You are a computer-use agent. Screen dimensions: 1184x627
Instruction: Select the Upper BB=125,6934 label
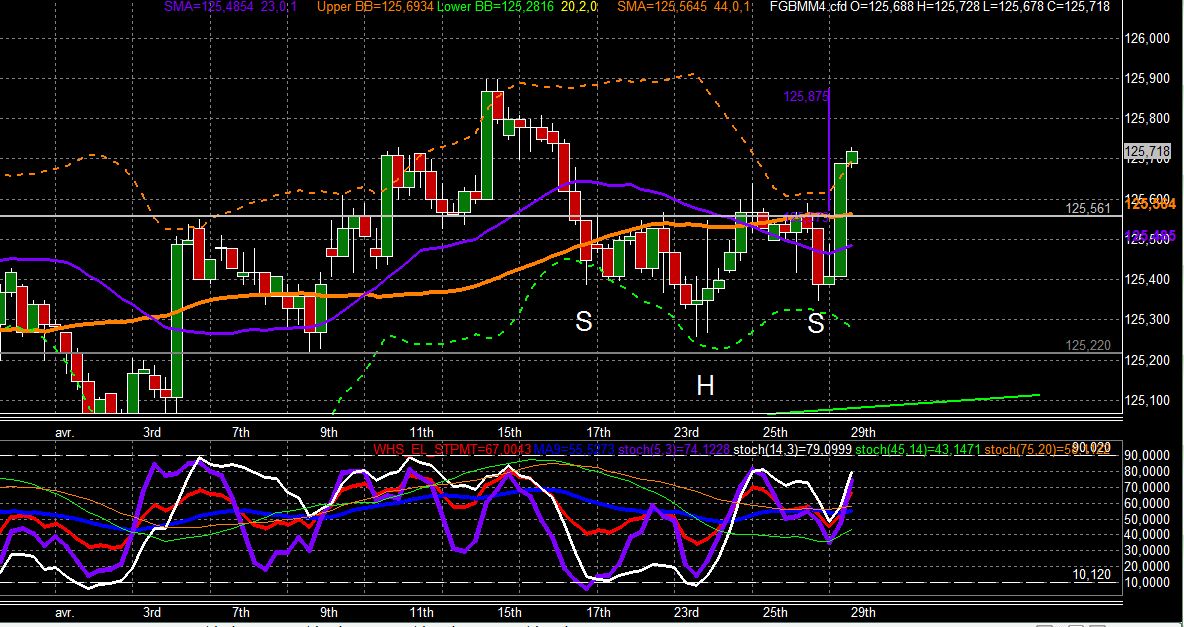375,6
